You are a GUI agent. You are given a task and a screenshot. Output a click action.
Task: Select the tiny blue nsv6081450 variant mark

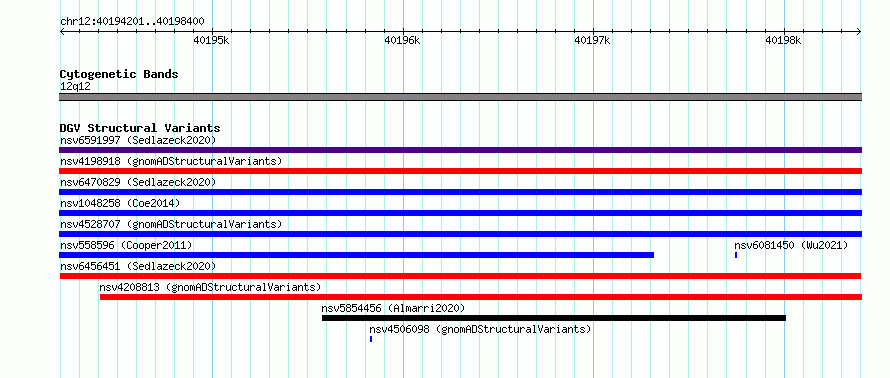736,255
